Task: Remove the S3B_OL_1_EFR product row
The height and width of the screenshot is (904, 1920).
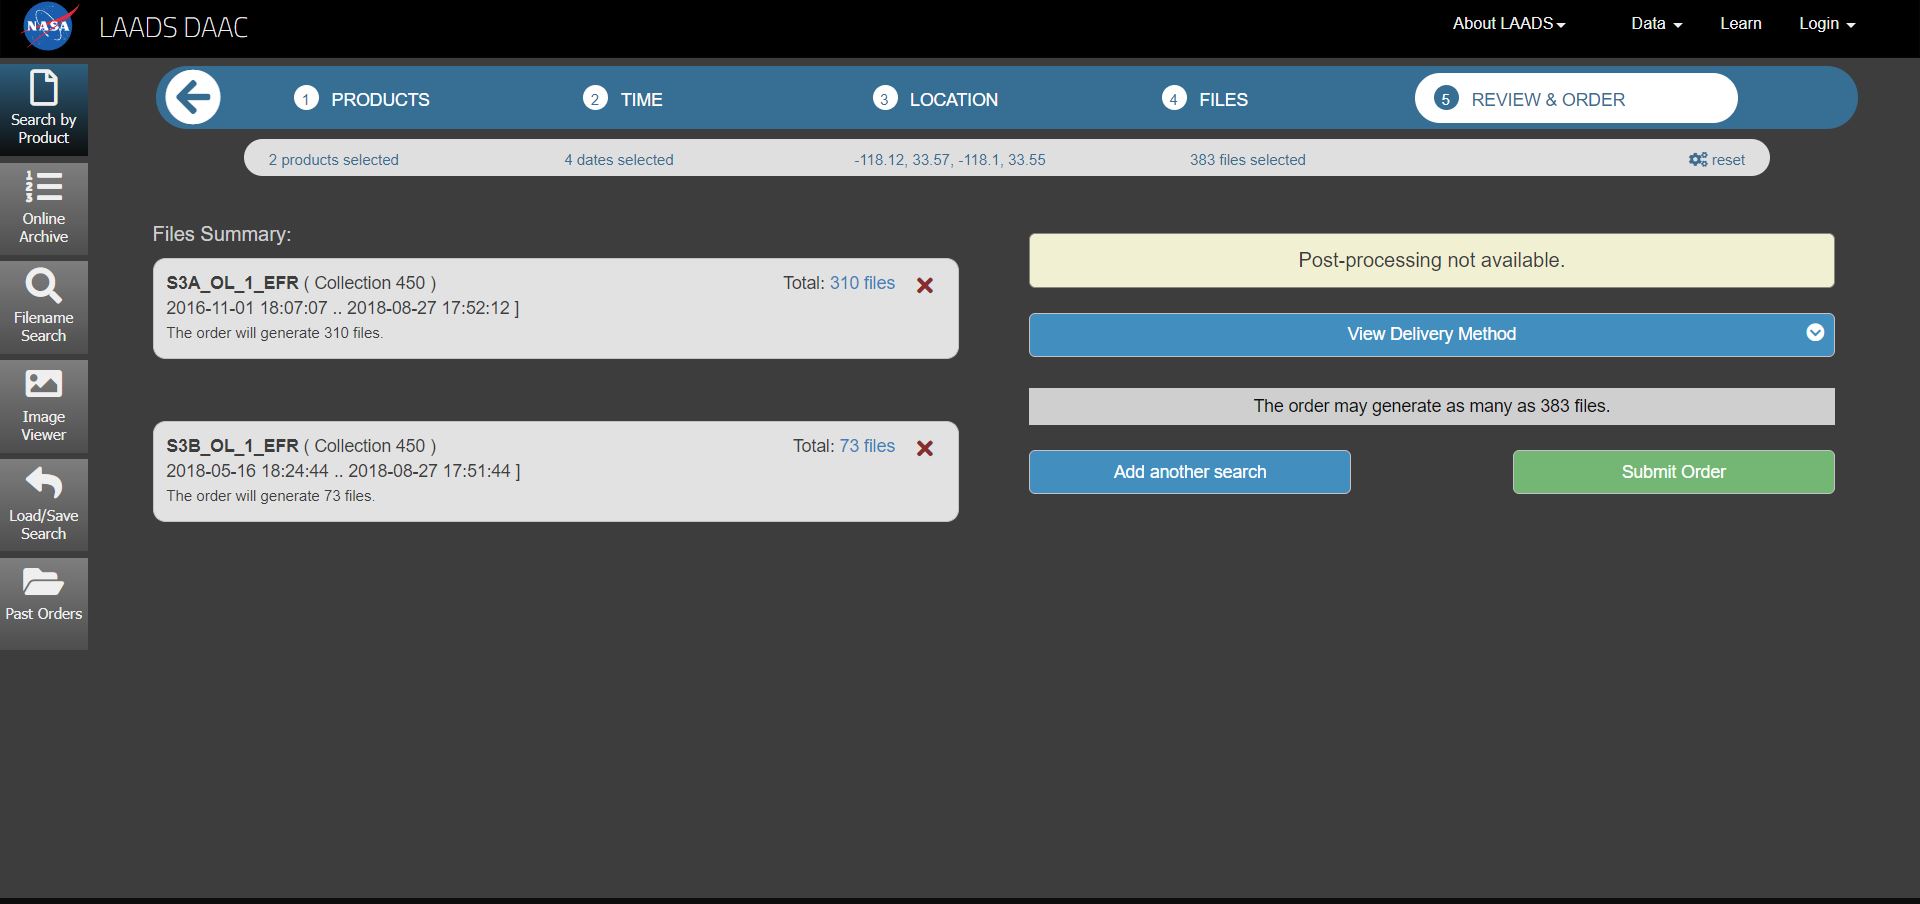Action: [x=925, y=448]
